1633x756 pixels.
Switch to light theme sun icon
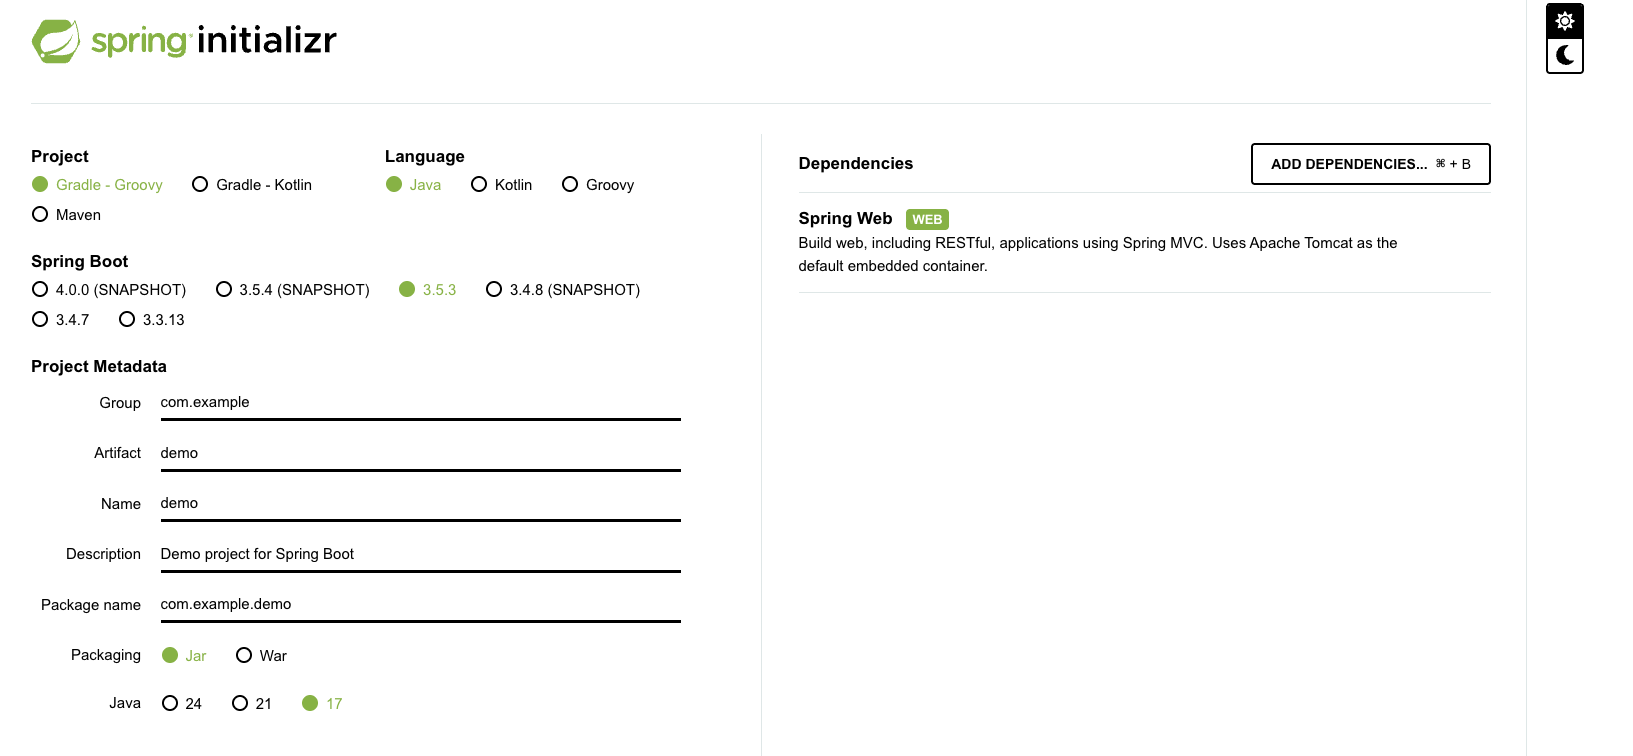coord(1565,21)
